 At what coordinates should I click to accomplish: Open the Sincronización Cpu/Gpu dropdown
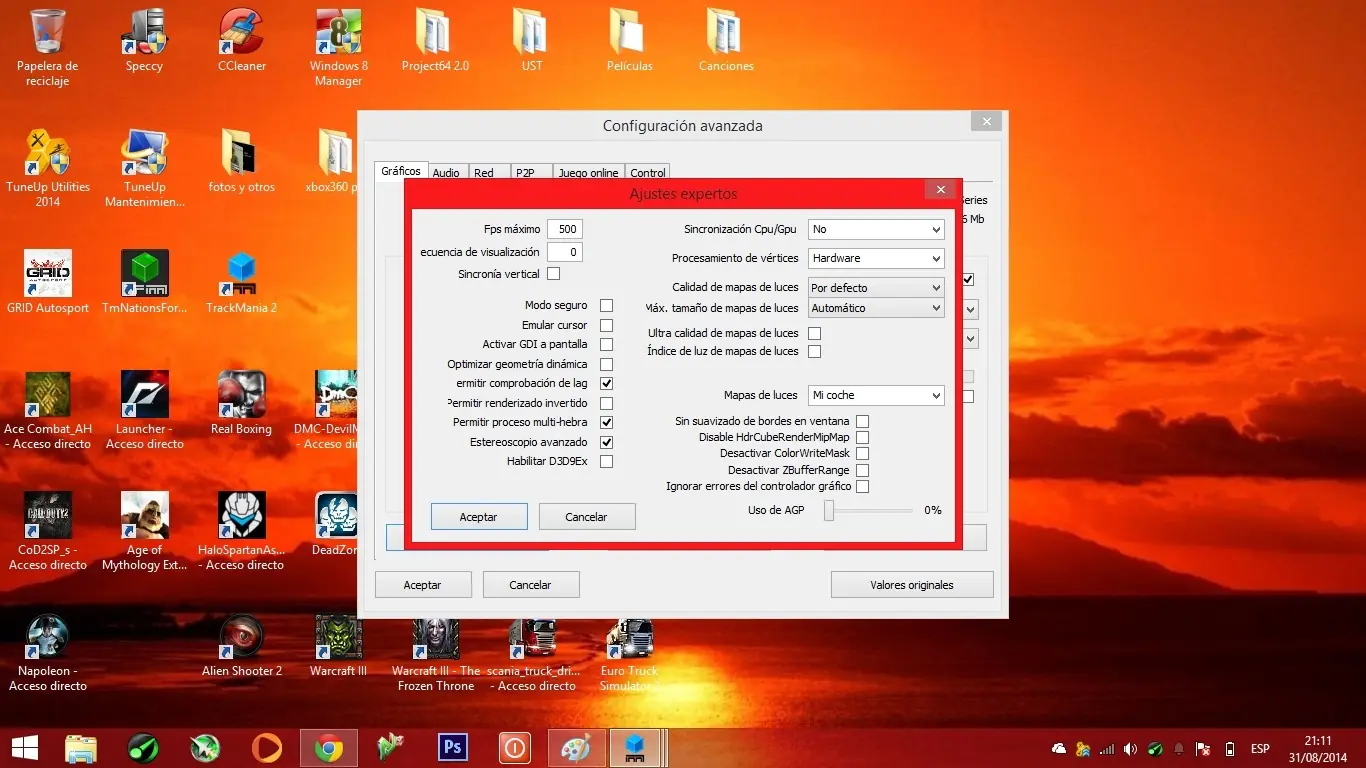(x=876, y=229)
